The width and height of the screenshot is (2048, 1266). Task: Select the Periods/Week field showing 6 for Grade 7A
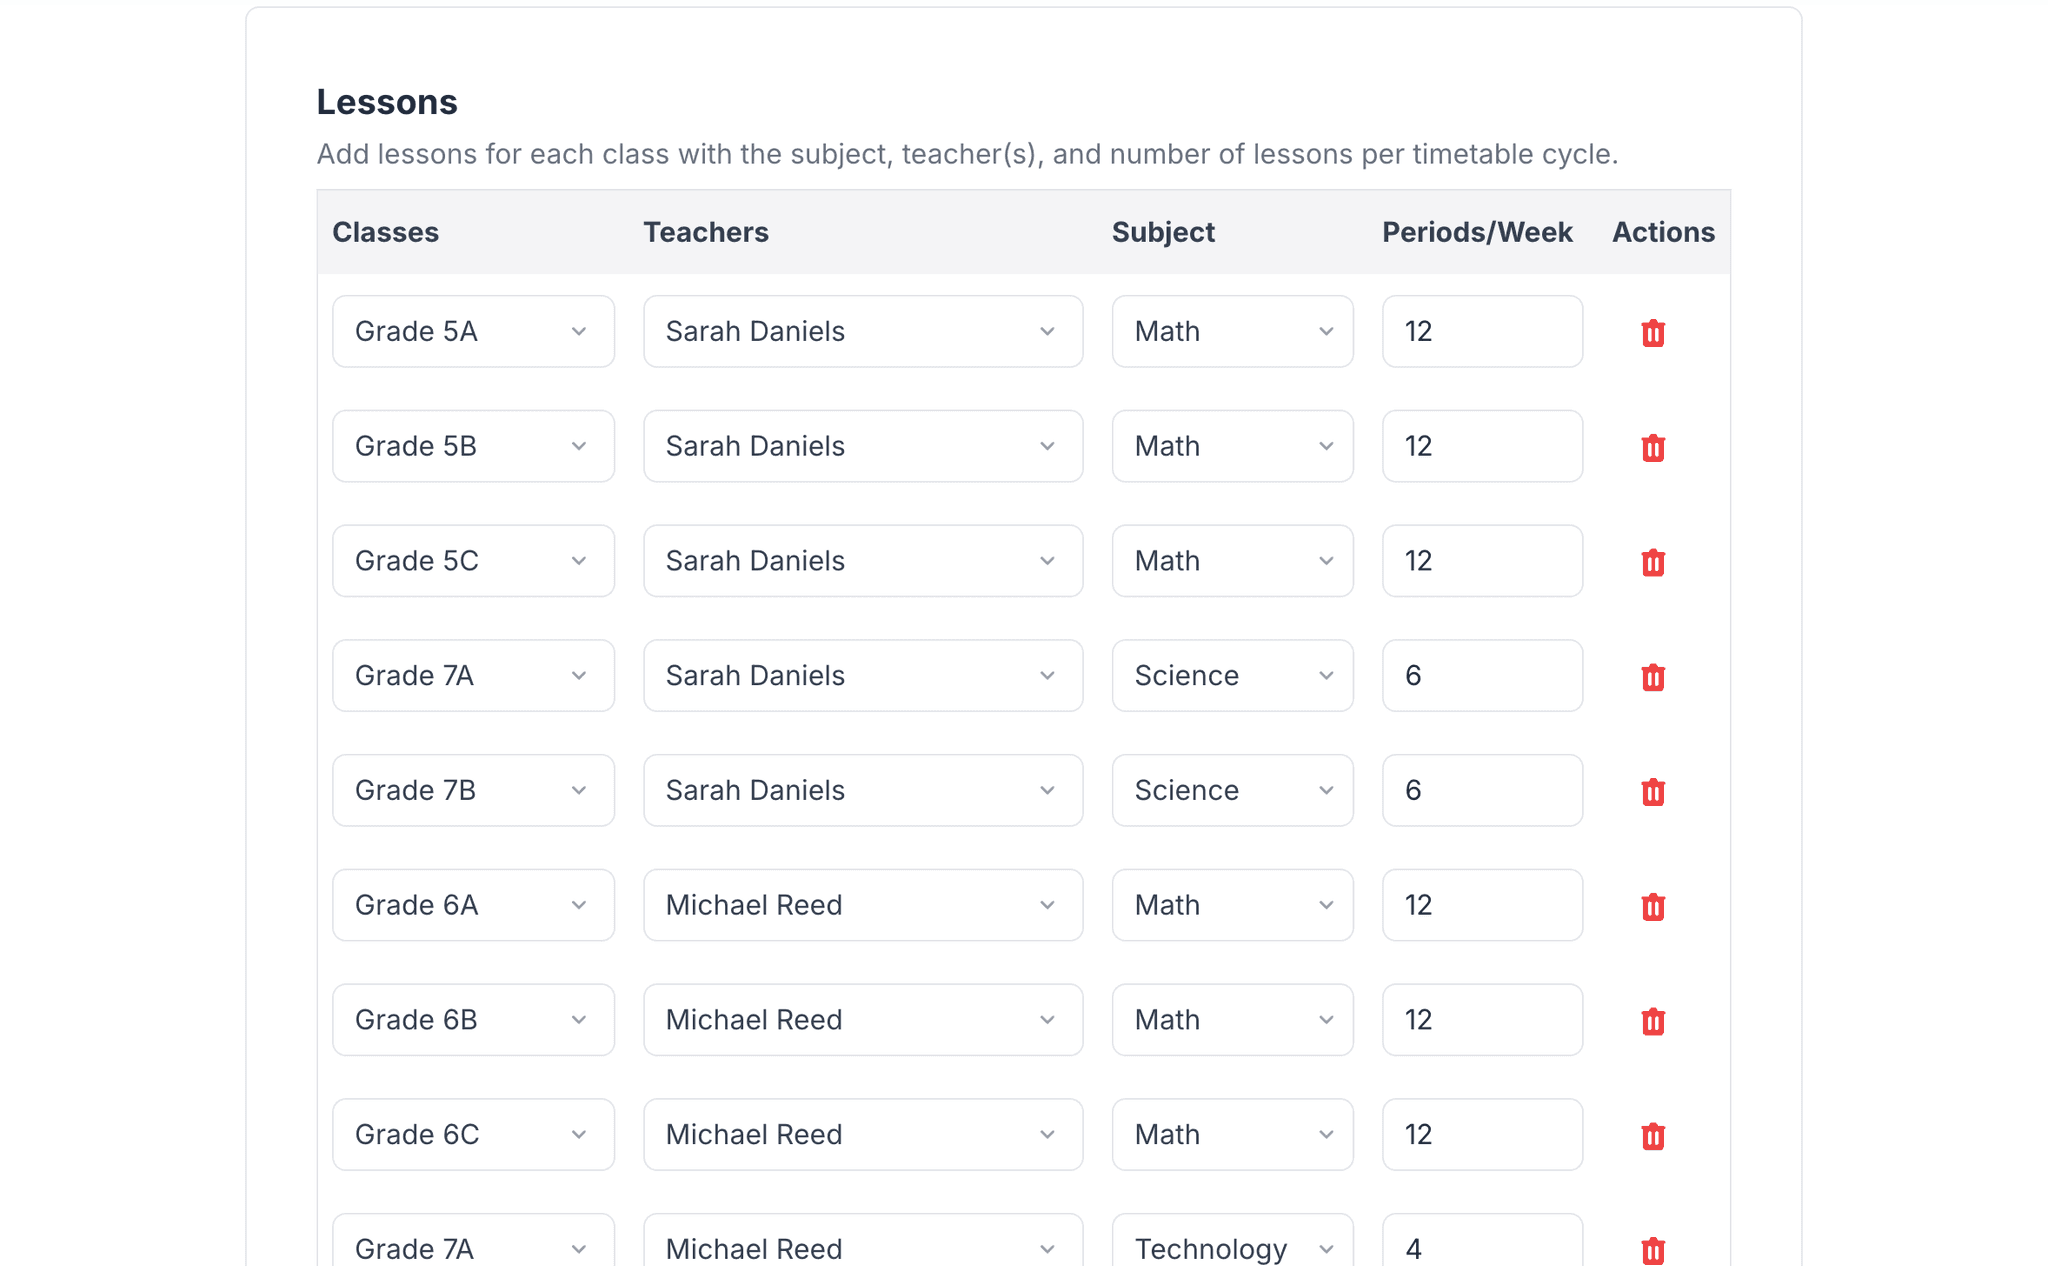pyautogui.click(x=1481, y=676)
